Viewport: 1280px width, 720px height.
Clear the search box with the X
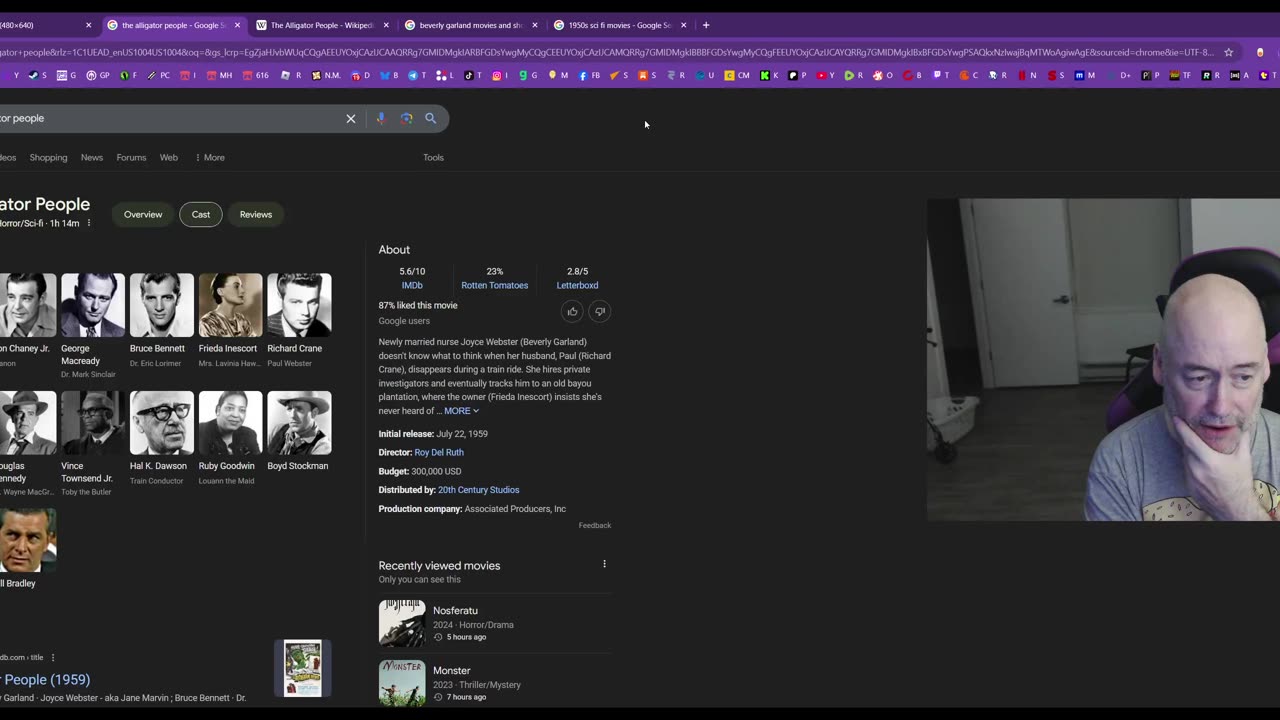(351, 118)
